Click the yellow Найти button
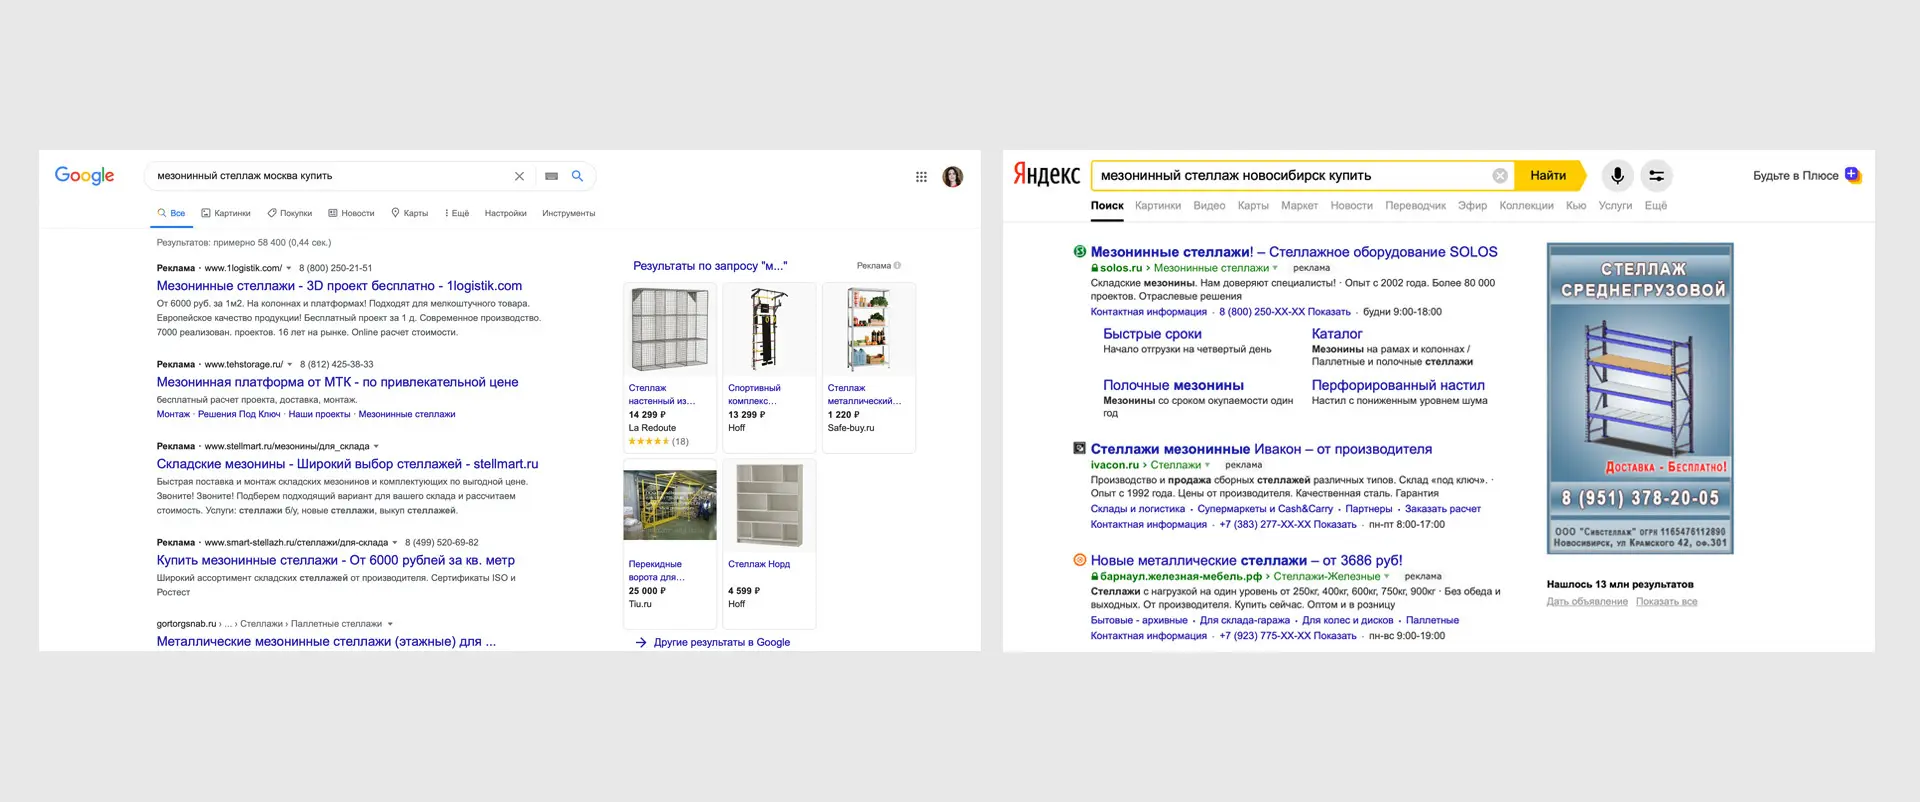This screenshot has height=802, width=1920. click(x=1549, y=176)
